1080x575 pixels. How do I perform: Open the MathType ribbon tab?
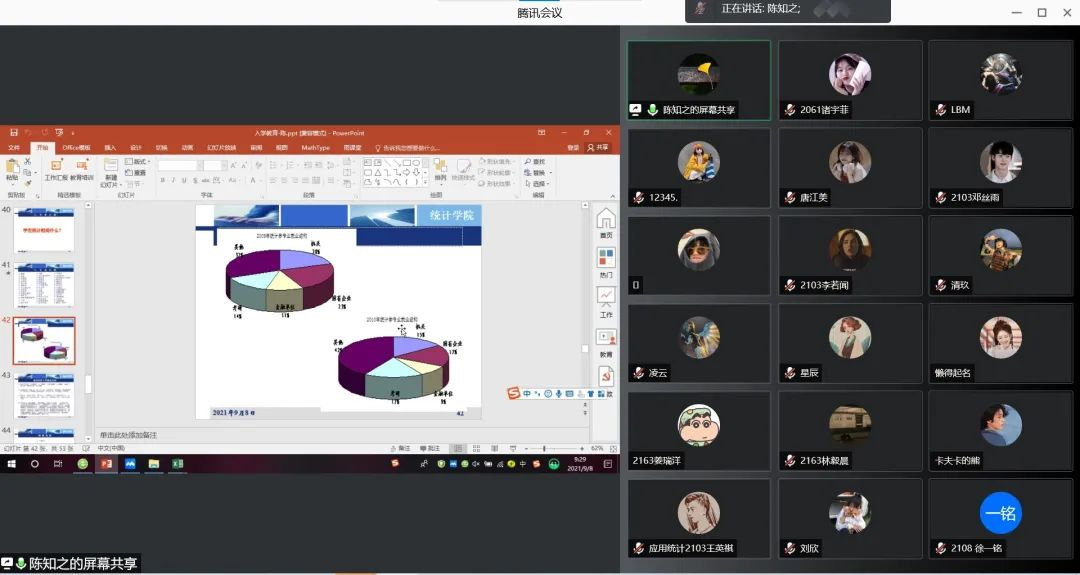[315, 147]
